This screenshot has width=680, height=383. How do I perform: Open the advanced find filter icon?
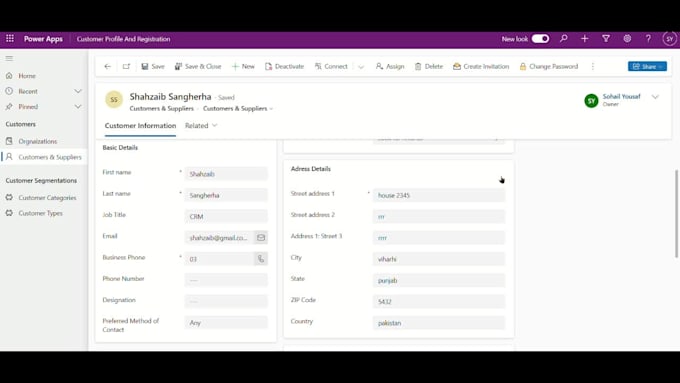(606, 39)
